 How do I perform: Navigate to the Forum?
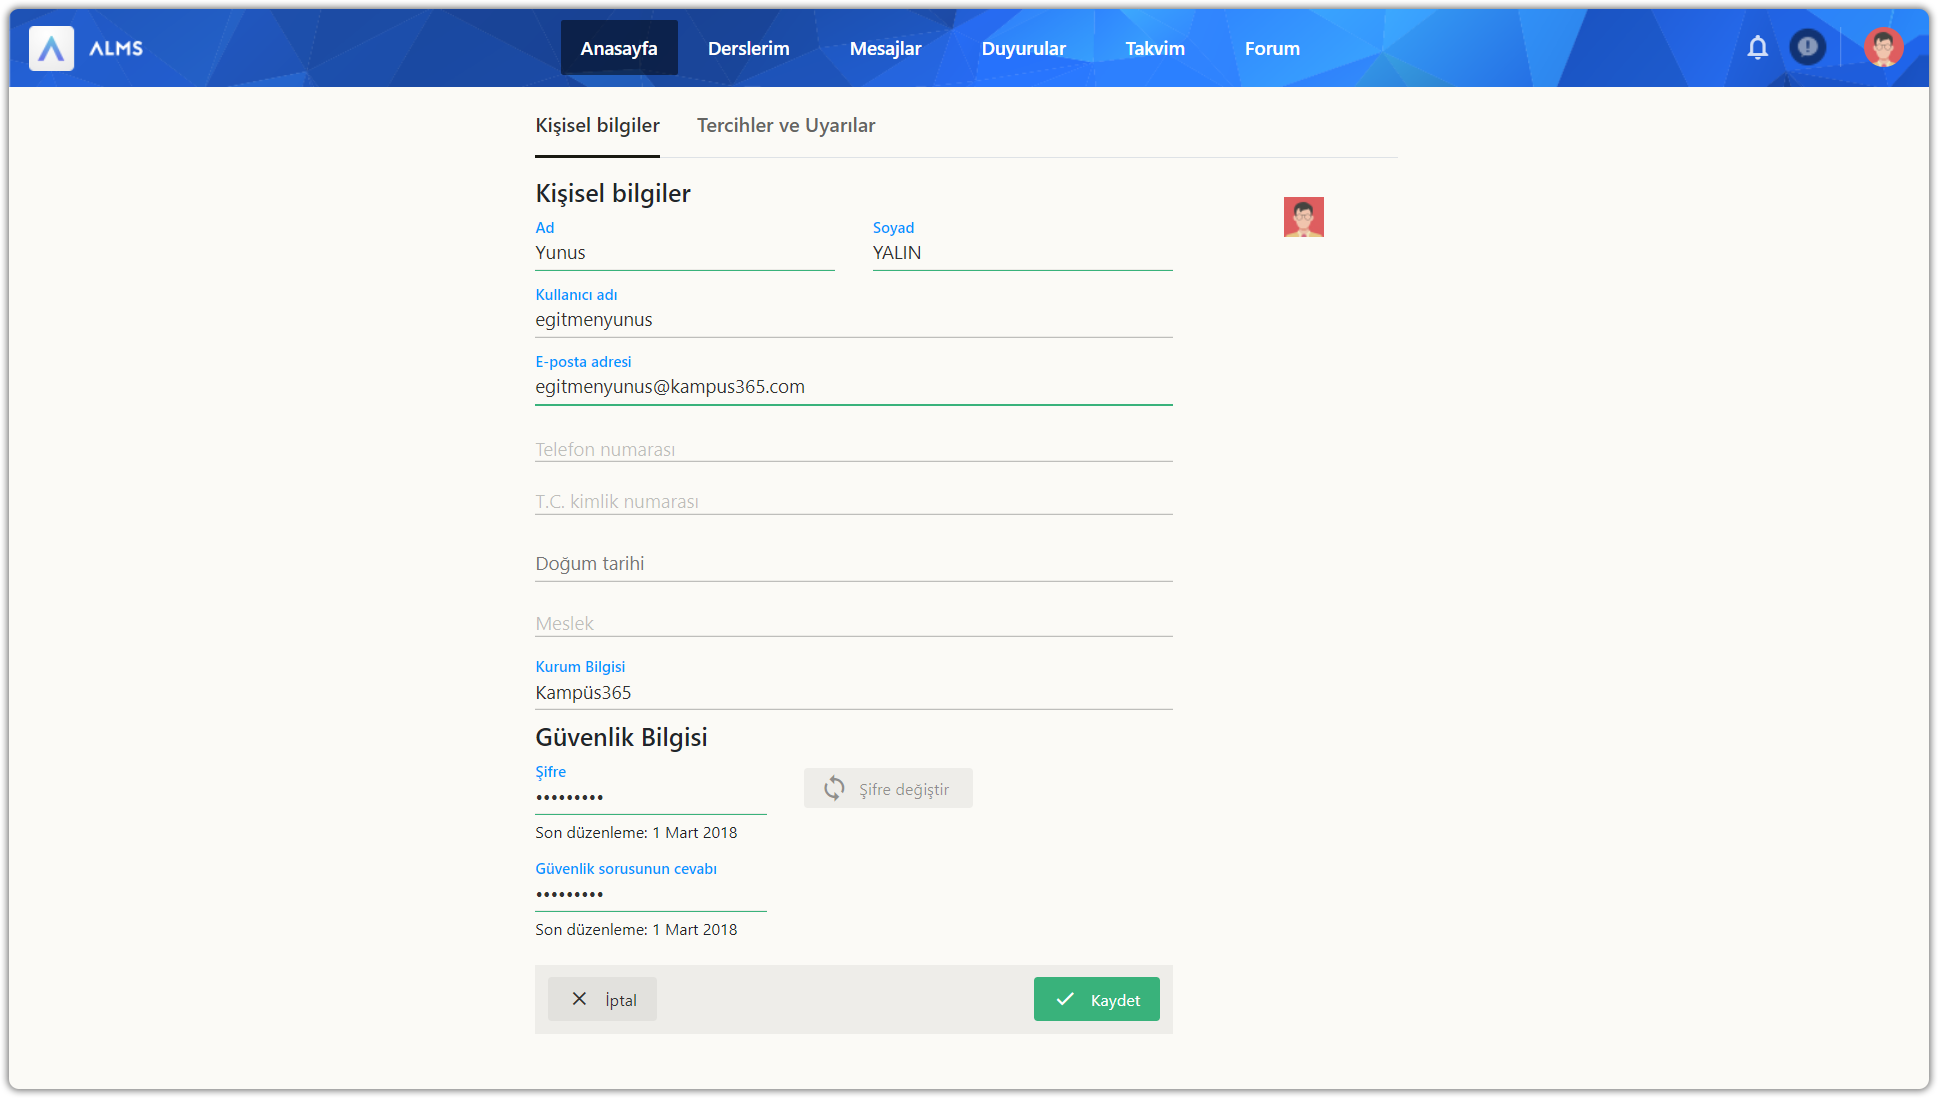coord(1272,48)
